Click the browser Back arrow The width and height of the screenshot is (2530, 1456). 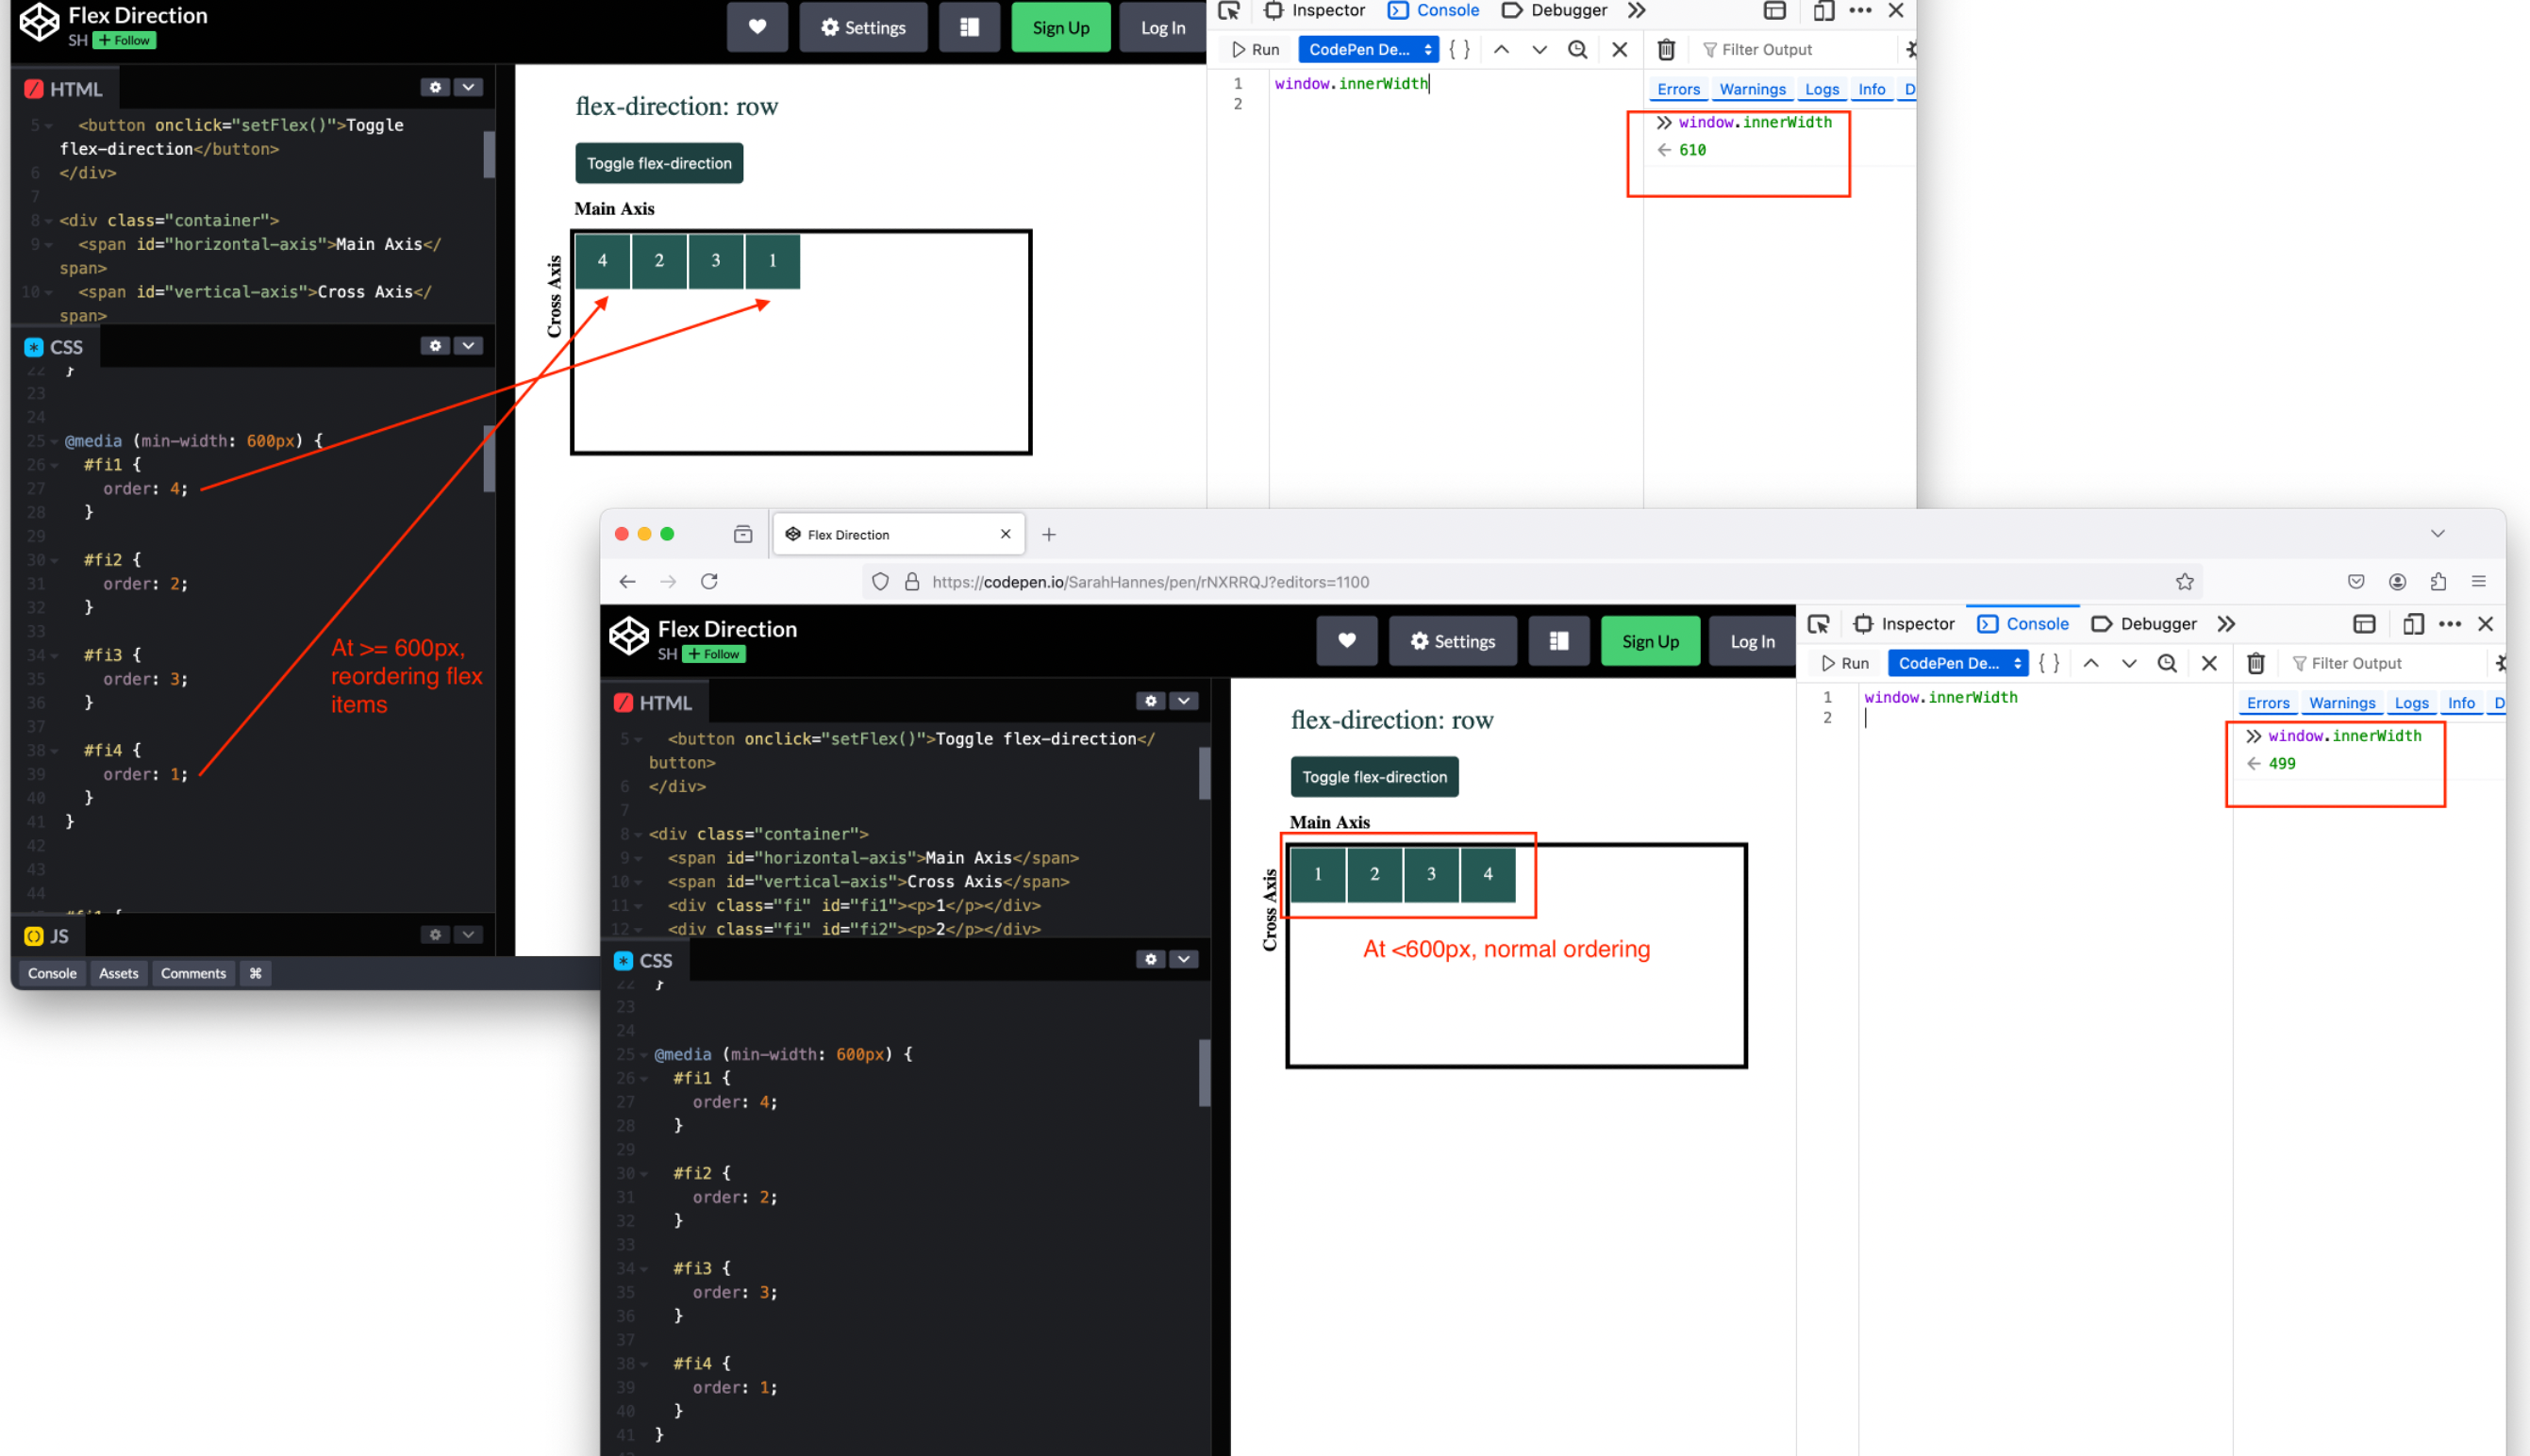[627, 581]
